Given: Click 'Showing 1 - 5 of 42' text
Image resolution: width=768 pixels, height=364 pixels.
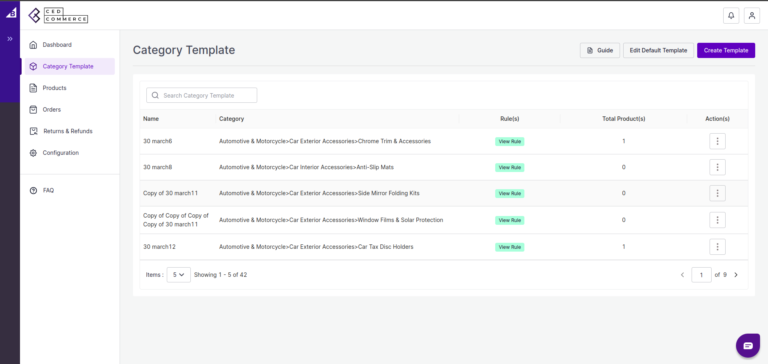Looking at the screenshot, I should (220, 275).
